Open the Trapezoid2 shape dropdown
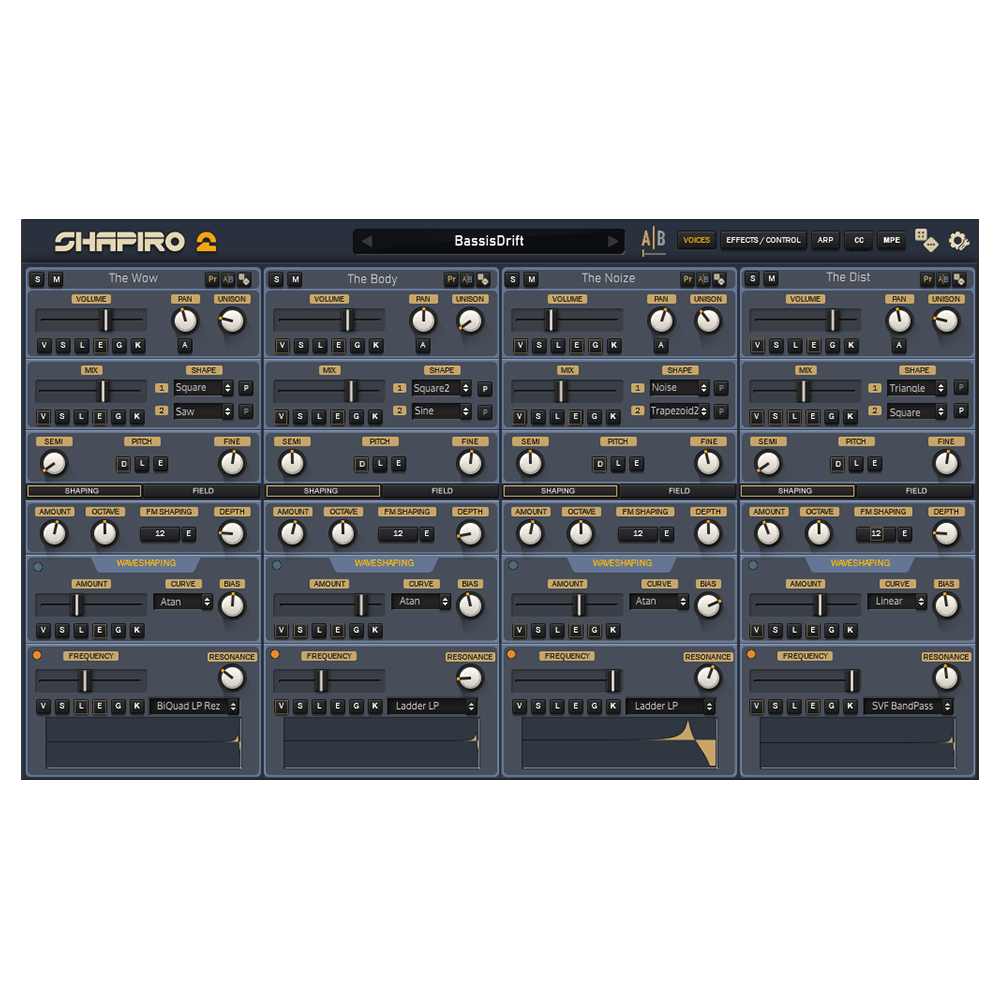 tap(680, 411)
